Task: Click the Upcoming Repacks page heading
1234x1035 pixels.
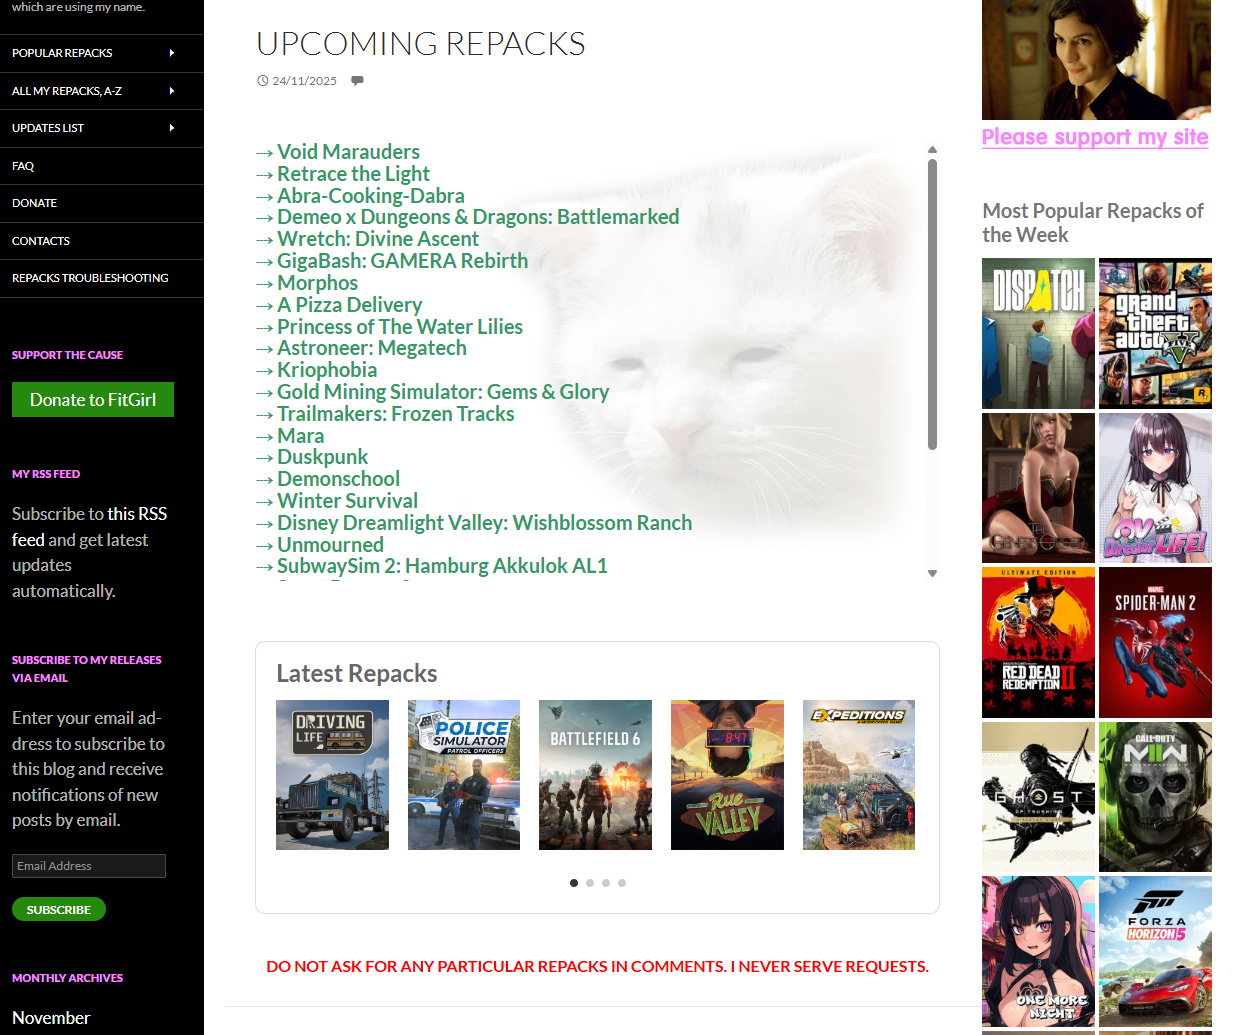Action: (421, 44)
